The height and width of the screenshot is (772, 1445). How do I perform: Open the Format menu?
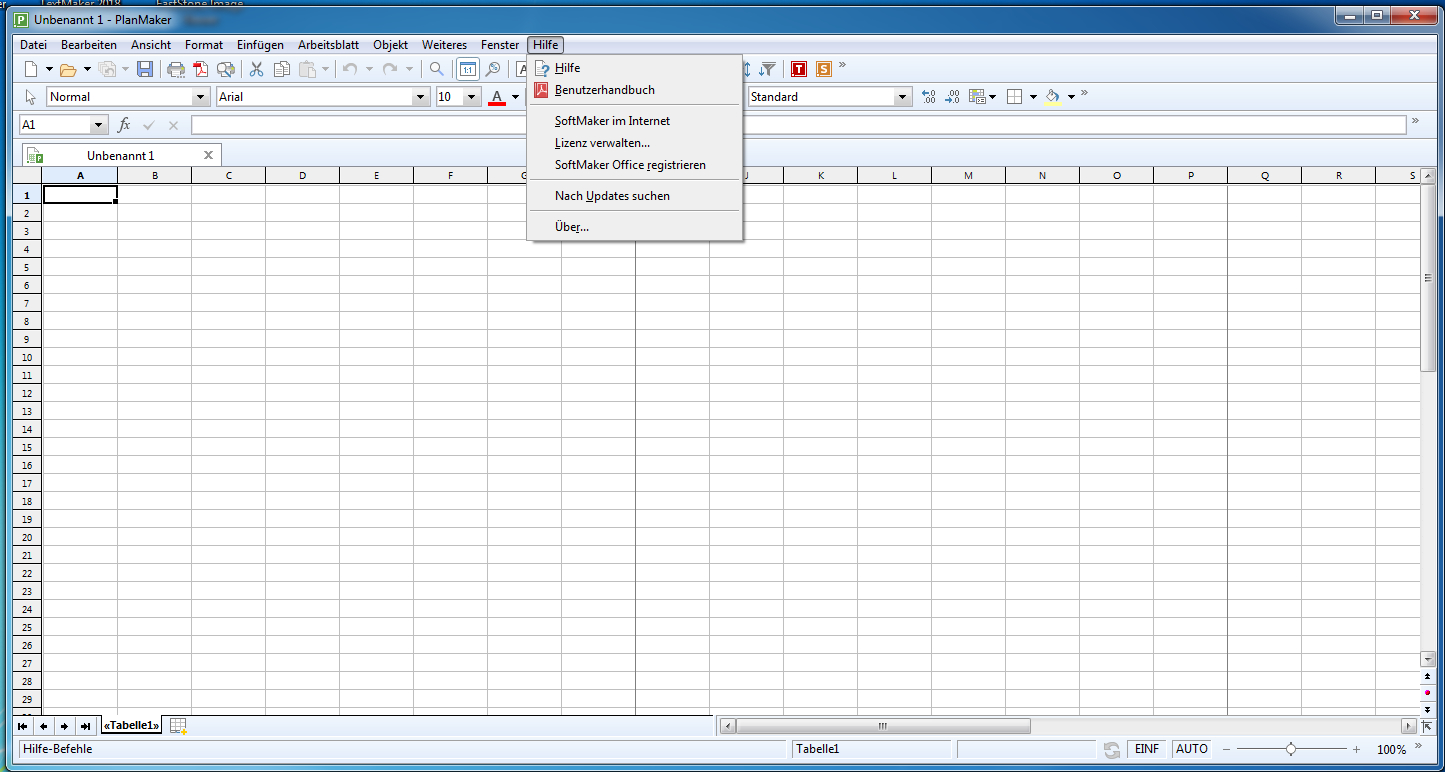pos(204,45)
